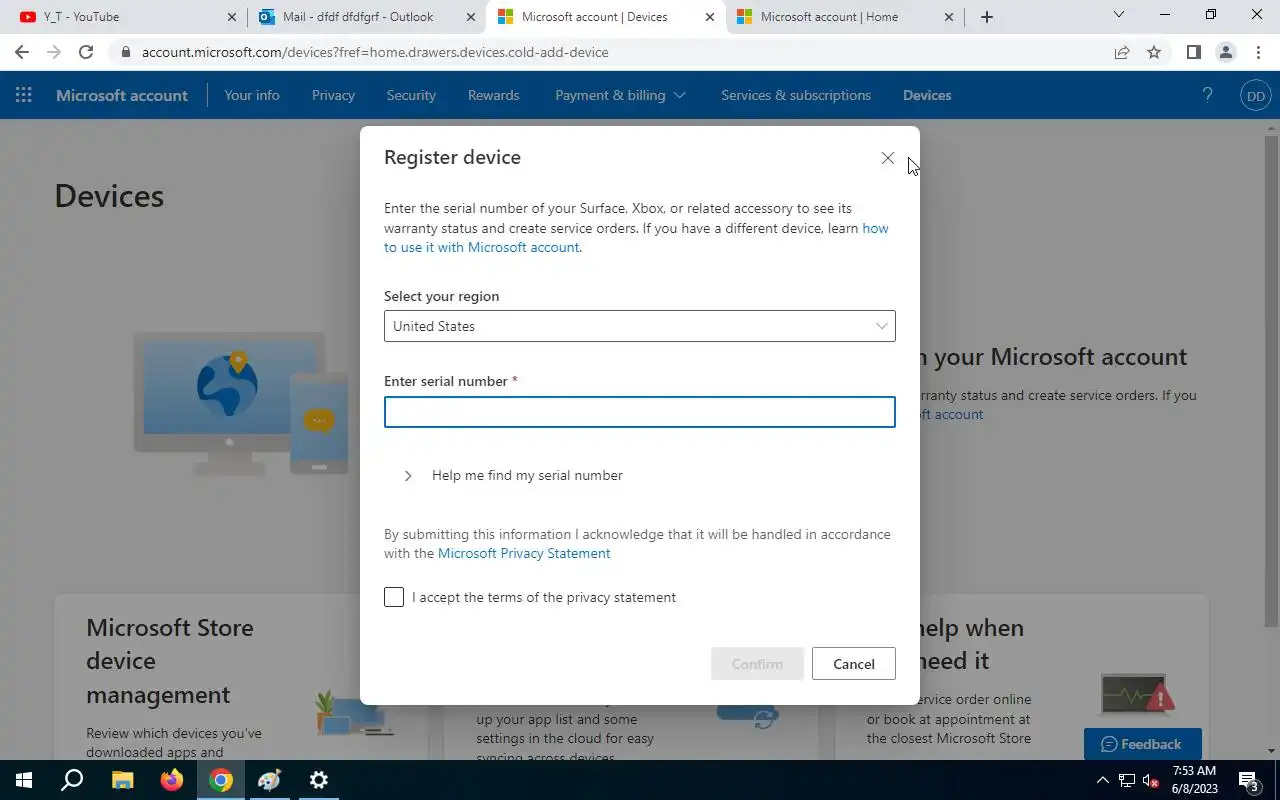The width and height of the screenshot is (1280, 800).
Task: Click the address bar URL
Action: (375, 52)
